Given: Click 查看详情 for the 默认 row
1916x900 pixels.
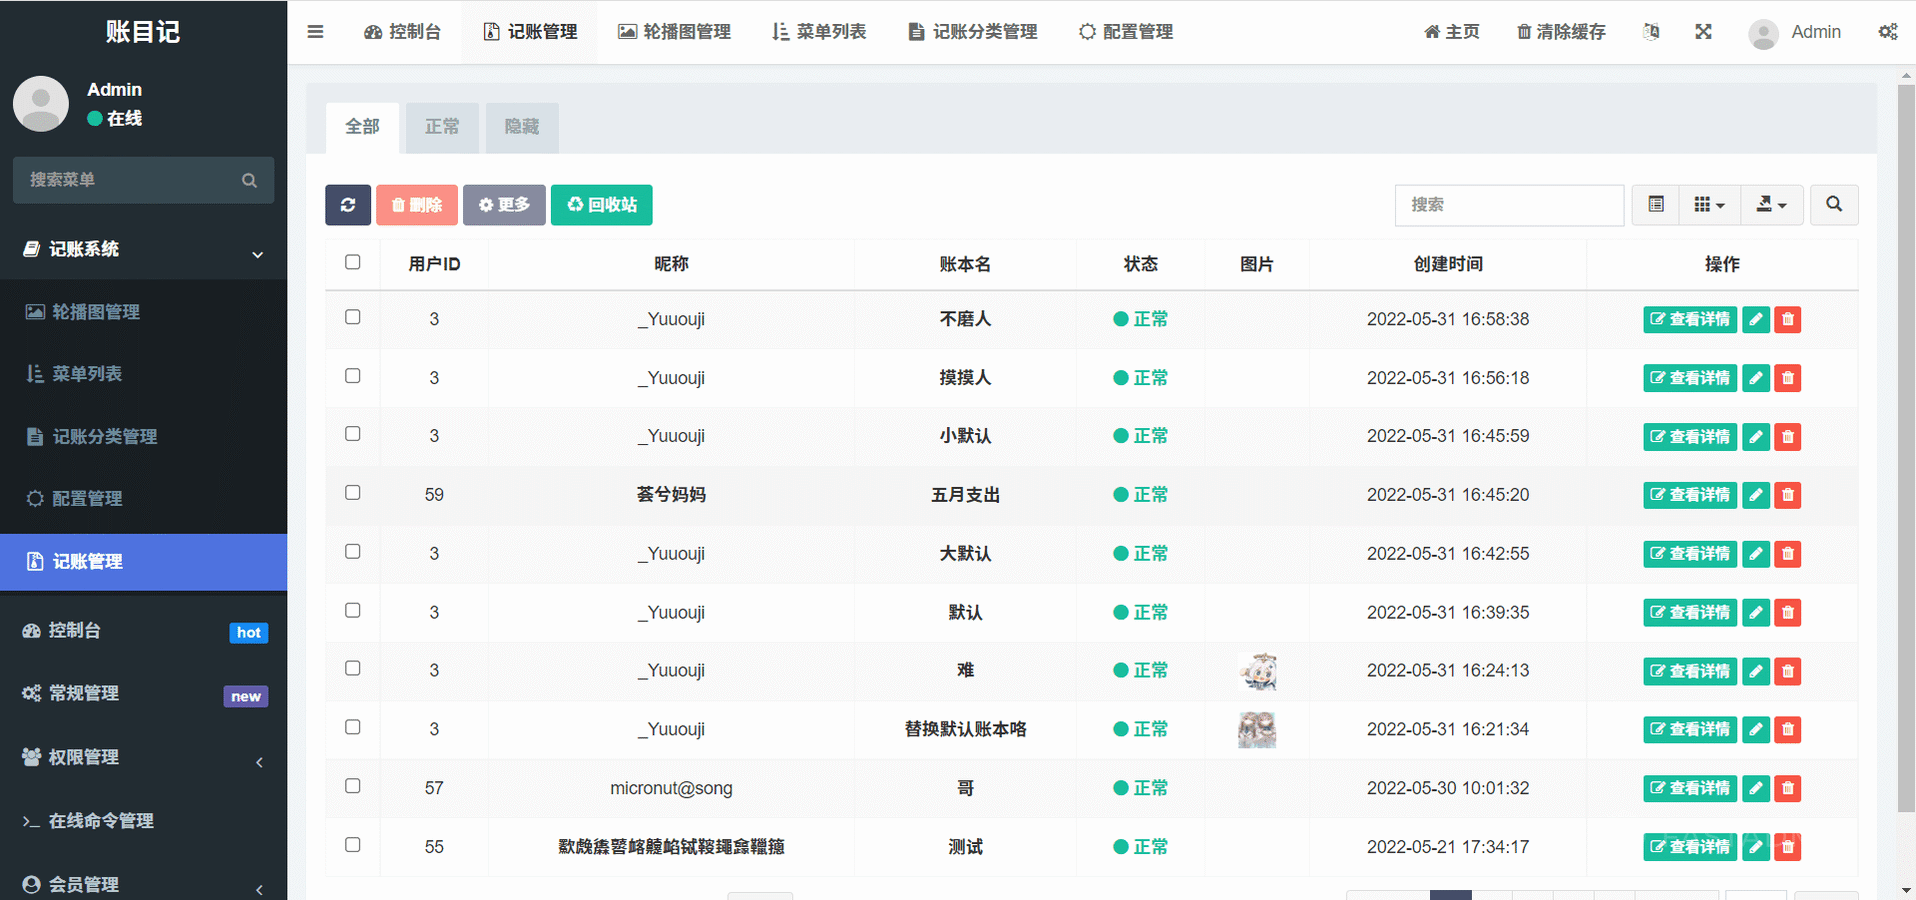Looking at the screenshot, I should (1689, 613).
